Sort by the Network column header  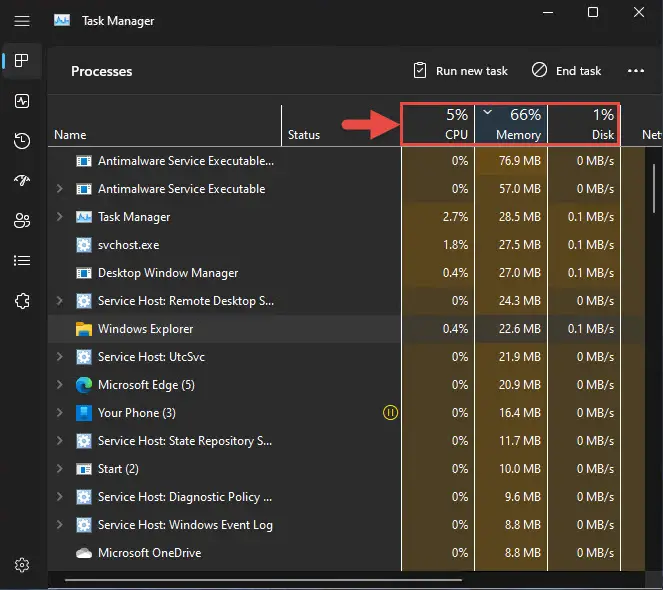641,126
